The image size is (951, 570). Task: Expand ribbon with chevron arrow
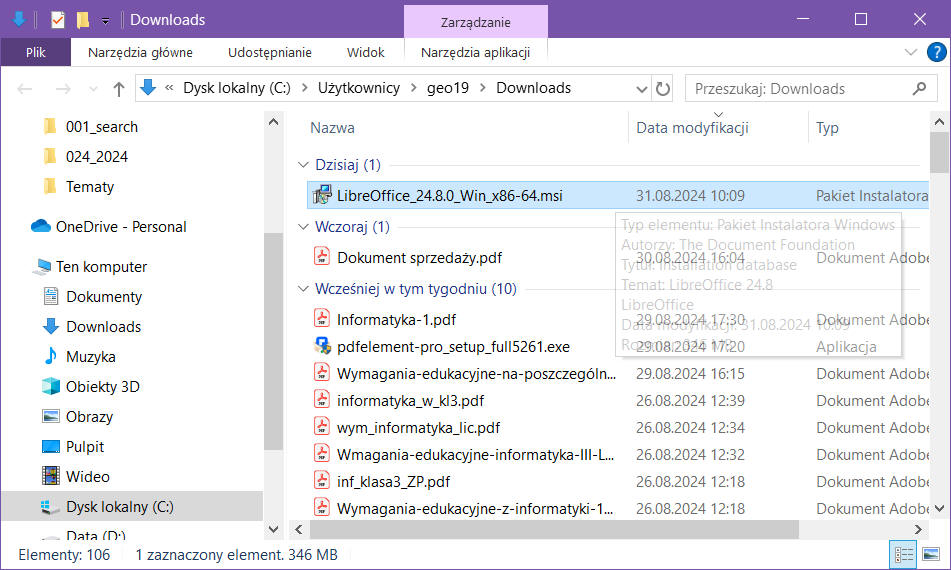click(910, 53)
